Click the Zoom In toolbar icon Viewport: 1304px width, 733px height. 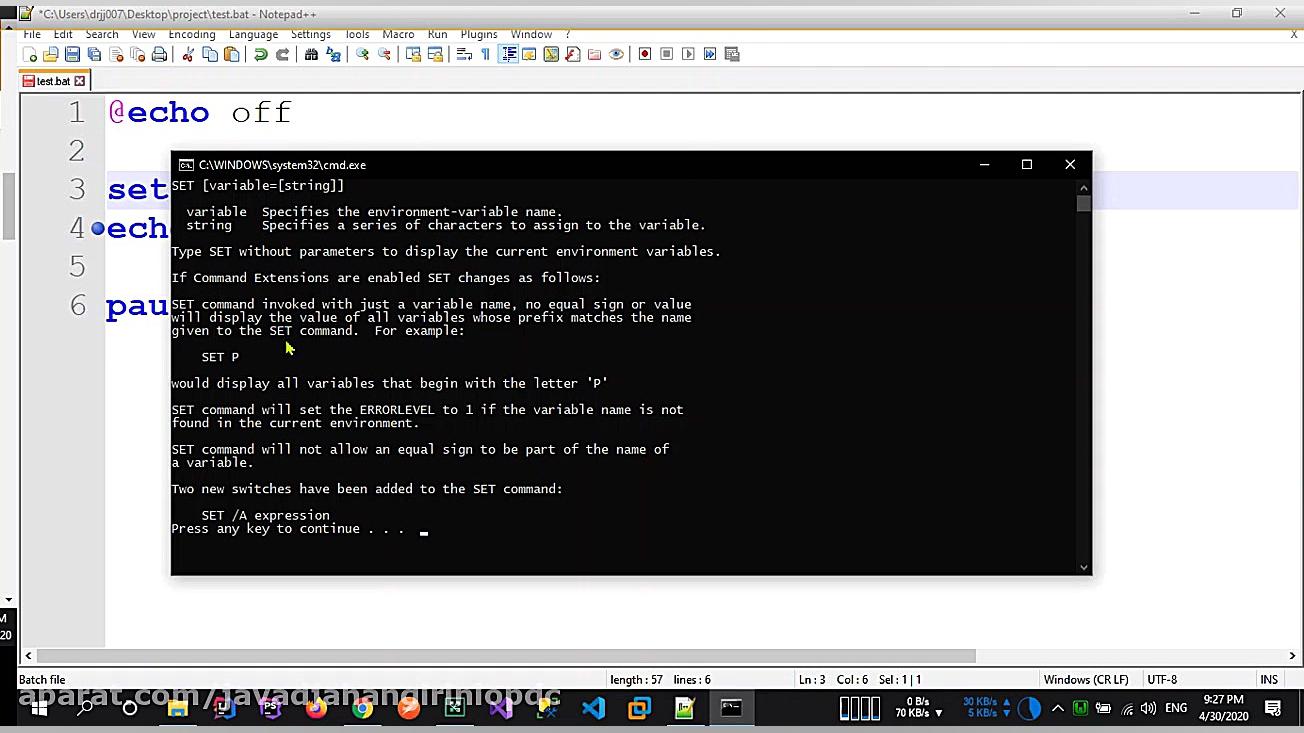pos(362,54)
